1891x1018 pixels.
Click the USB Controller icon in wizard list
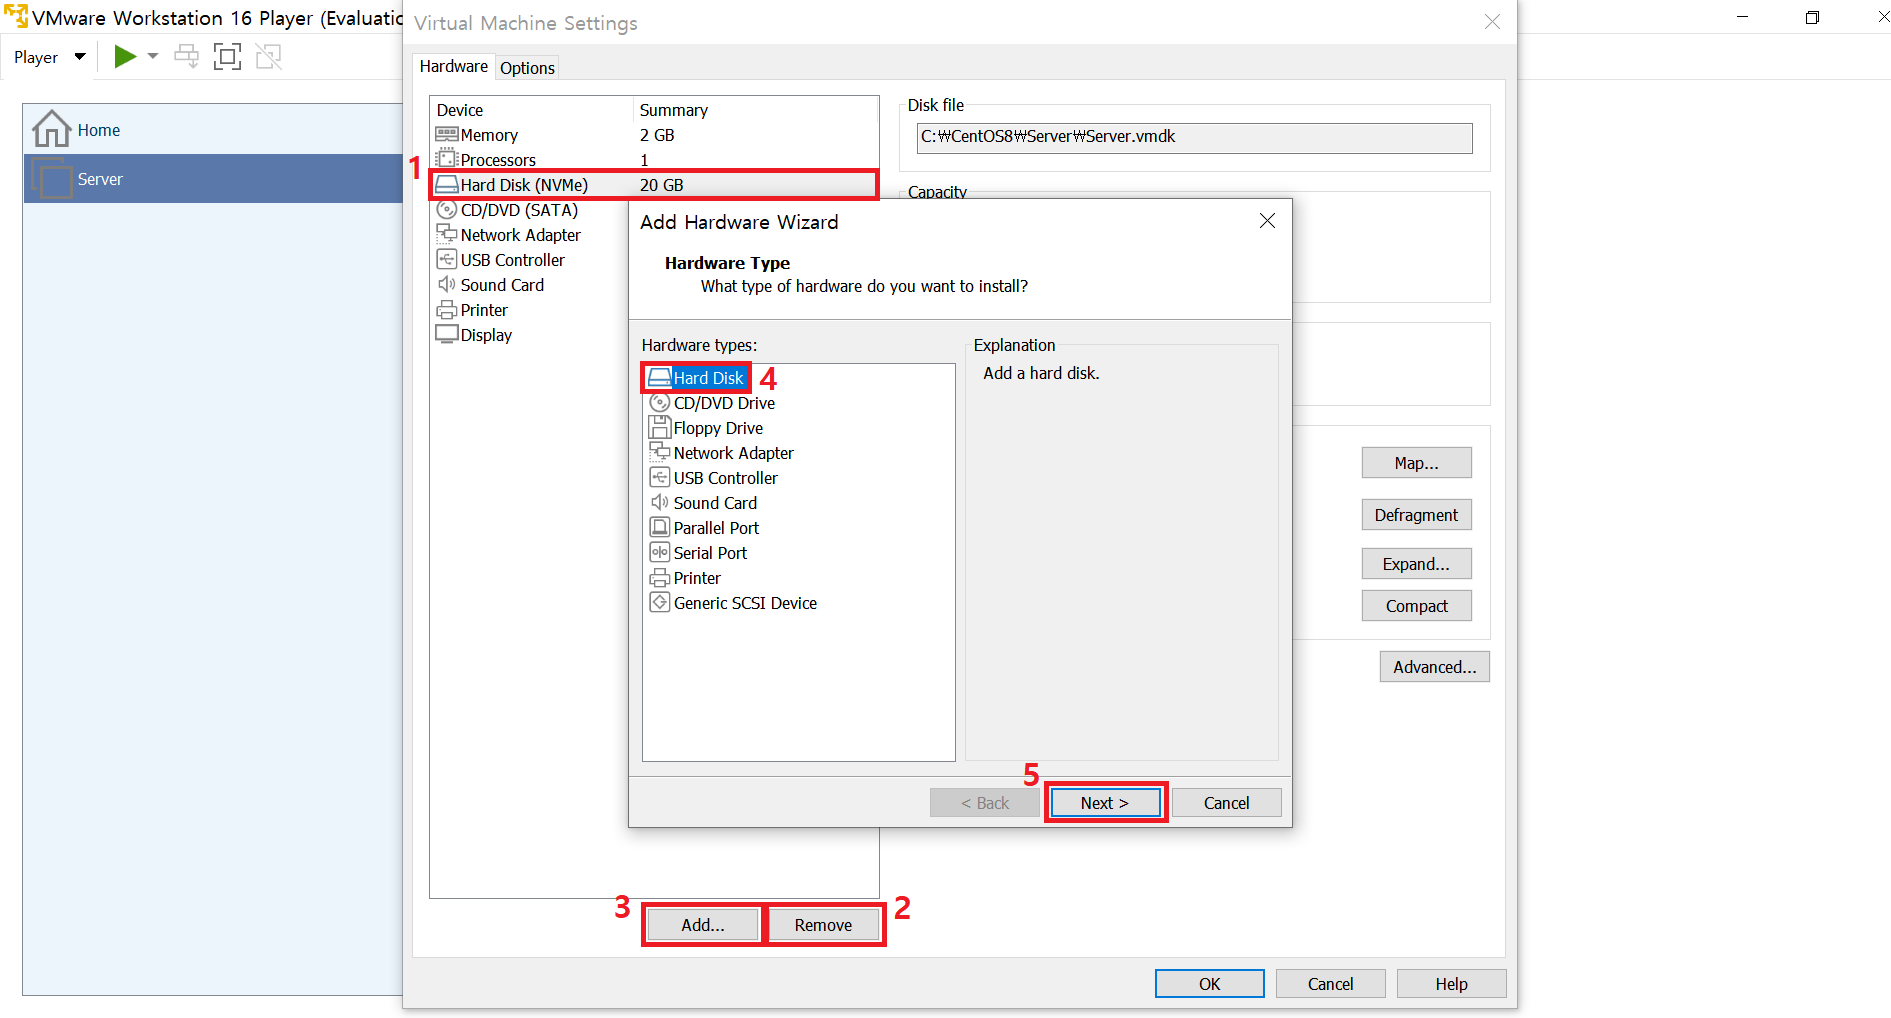659,477
